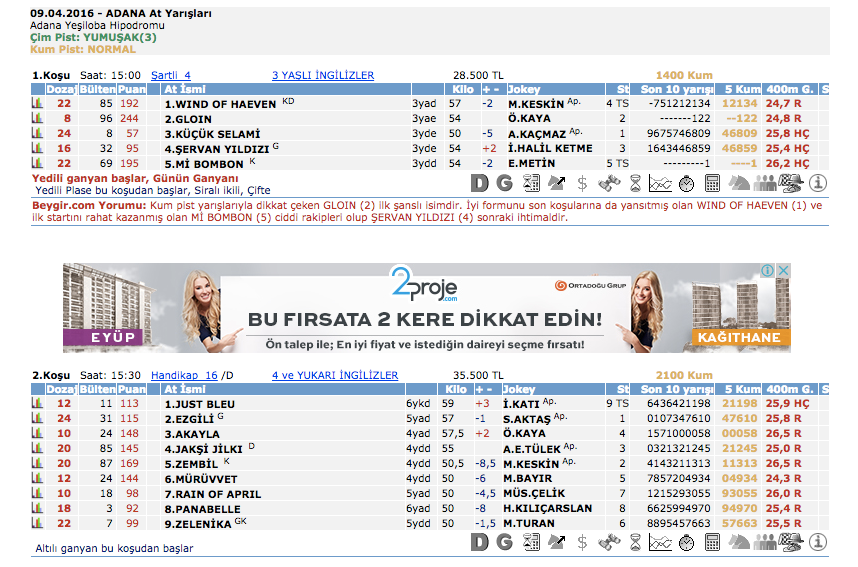Click the ad info icon on banner
This screenshot has height=567, width=858.
pyautogui.click(x=767, y=270)
